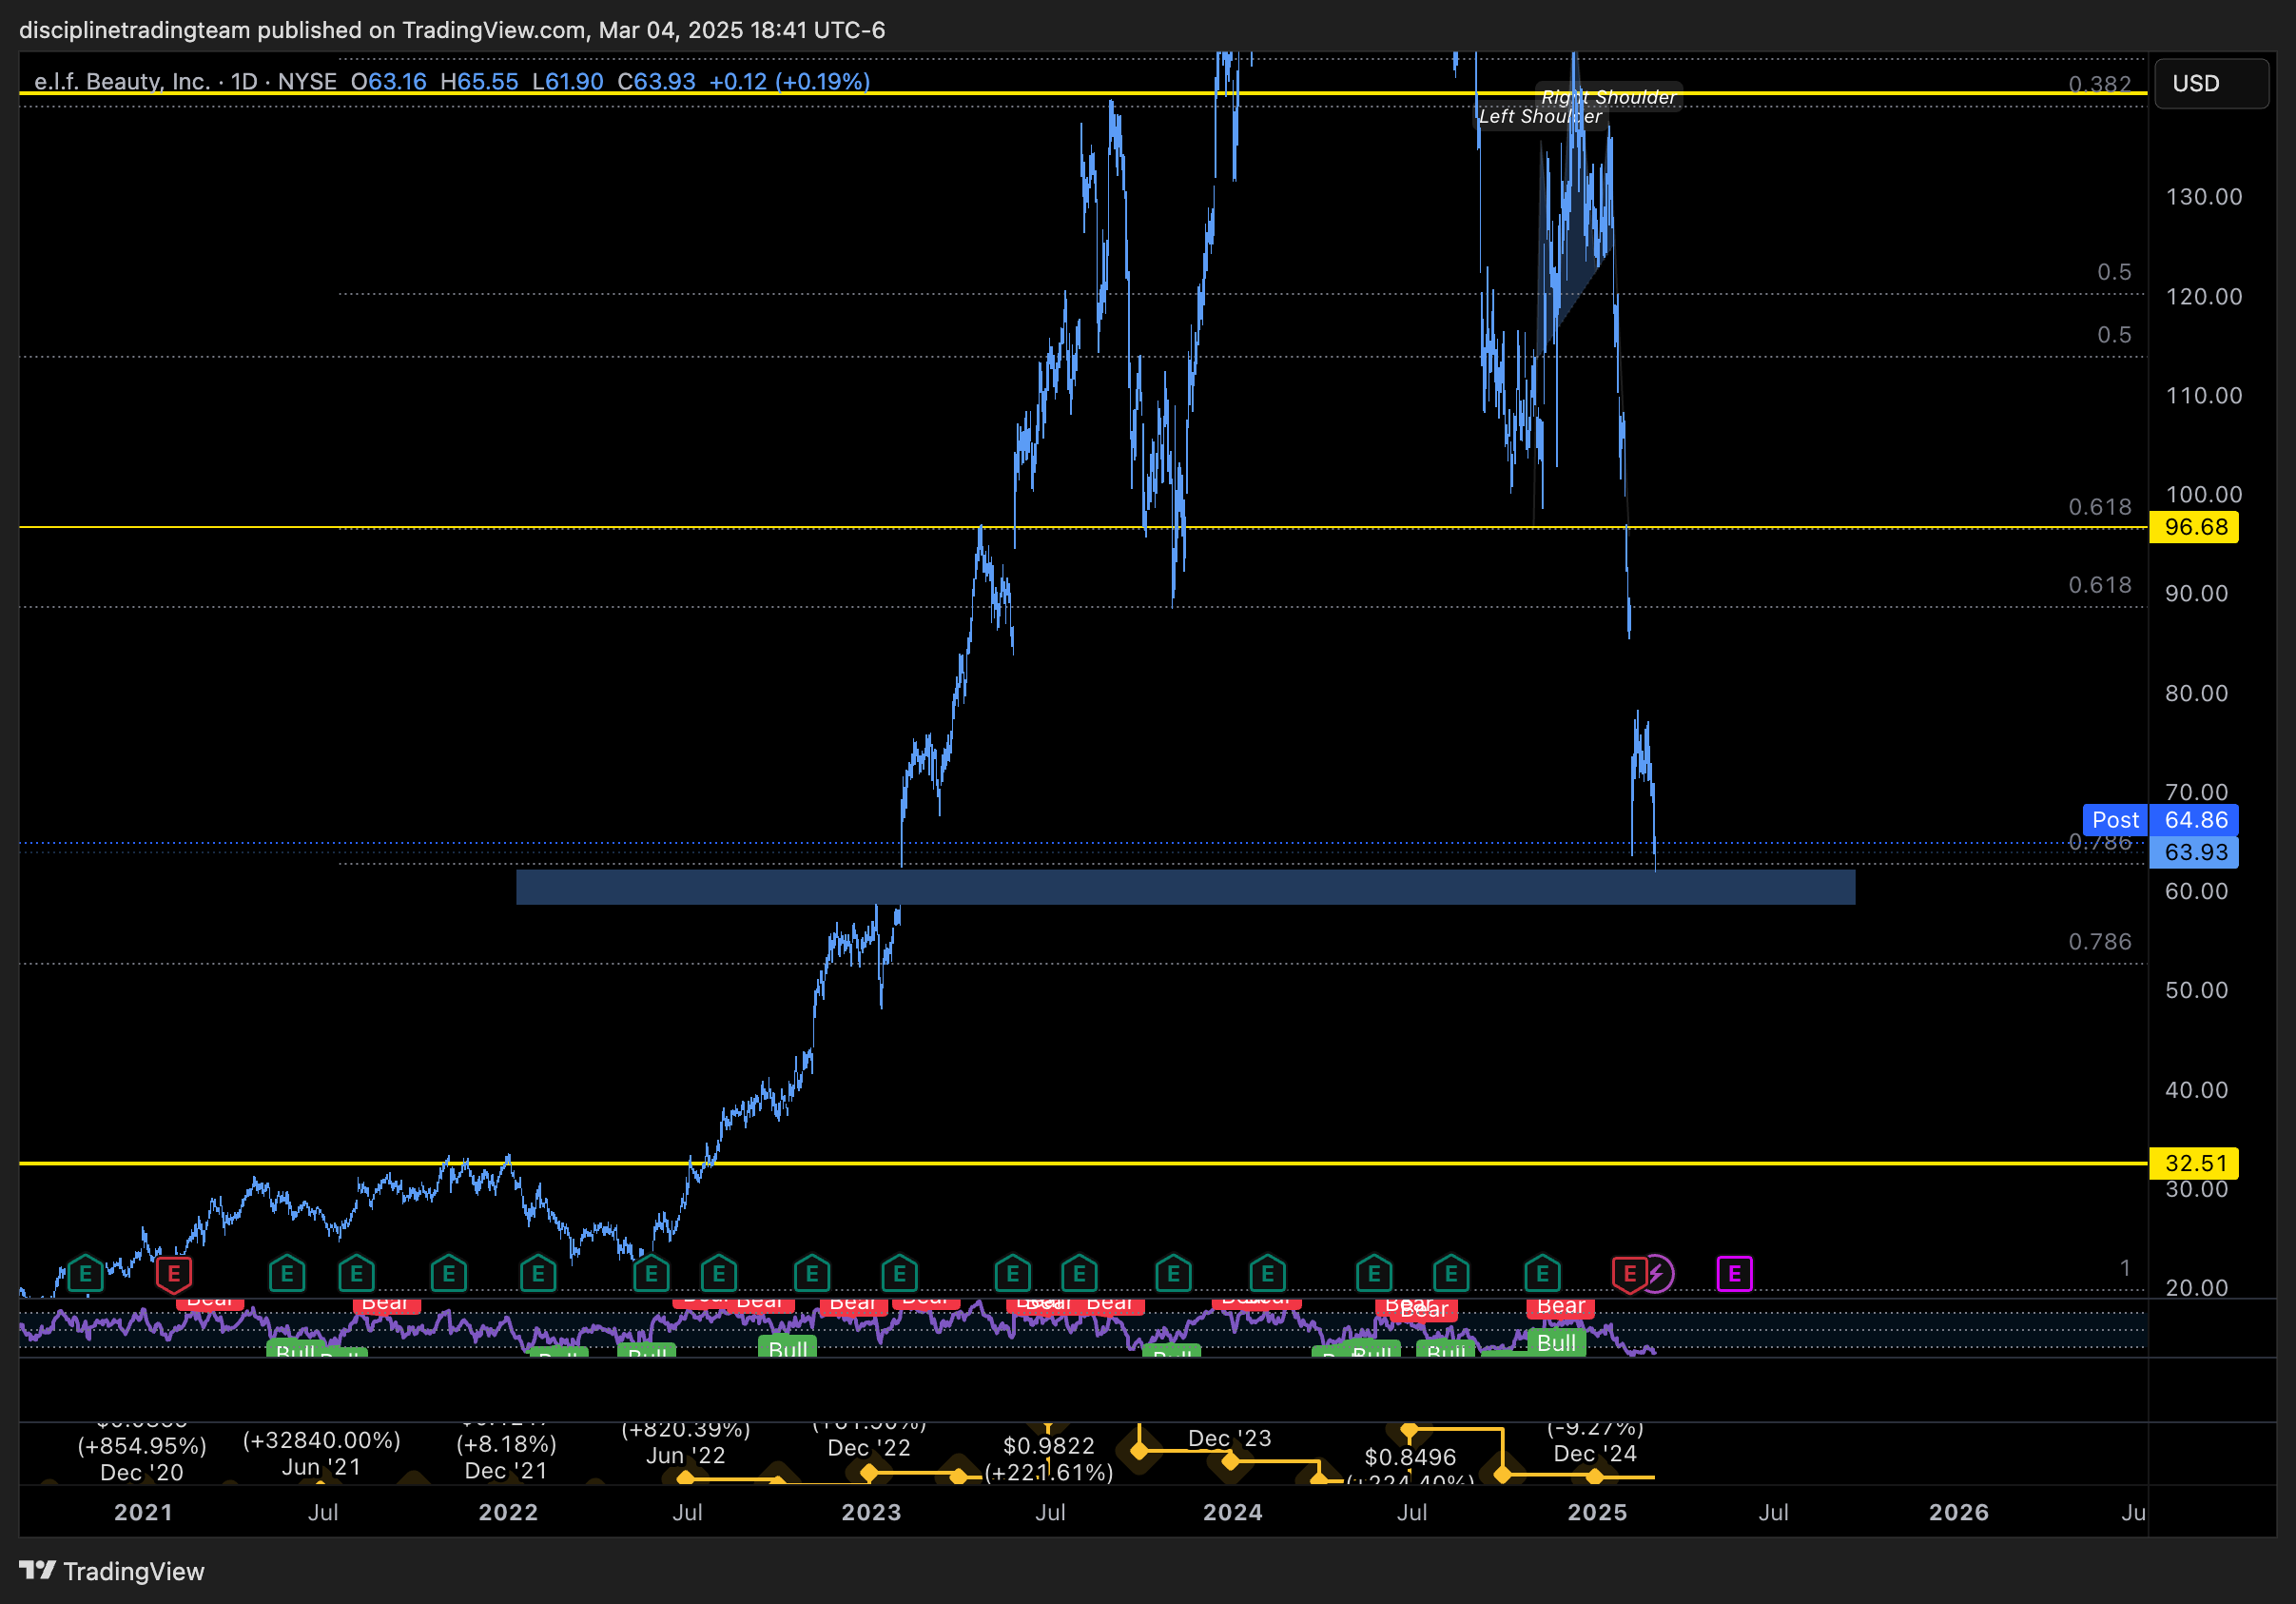Click the last green earnings marker before the 2025 red marker
Screen dimensions: 2296x1604
[1542, 1274]
